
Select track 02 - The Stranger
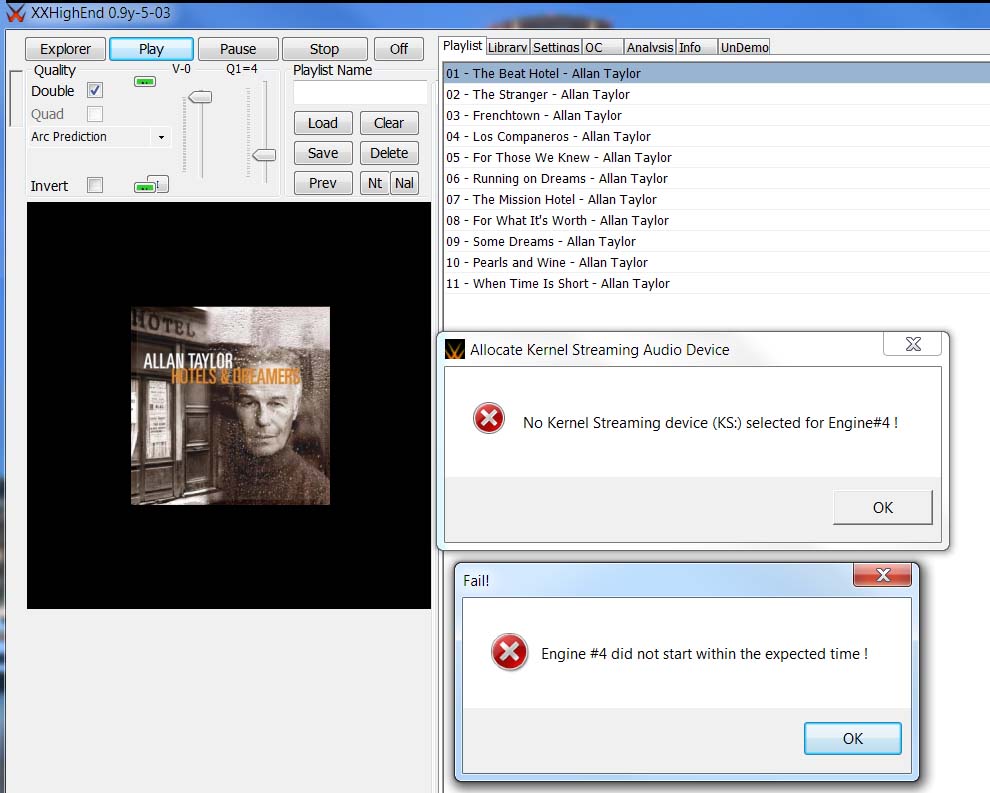[717, 94]
